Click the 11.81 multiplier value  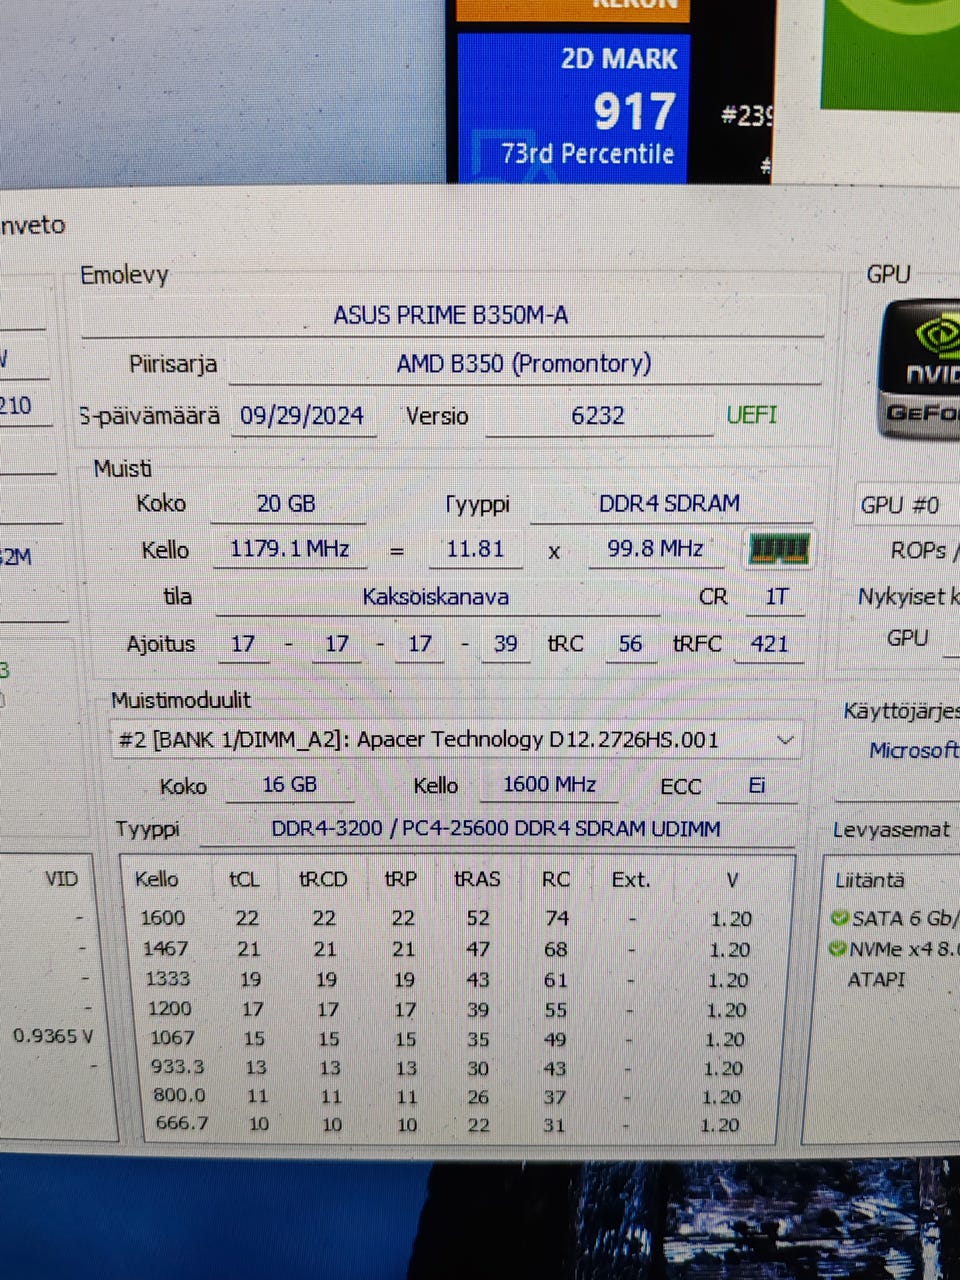(475, 549)
